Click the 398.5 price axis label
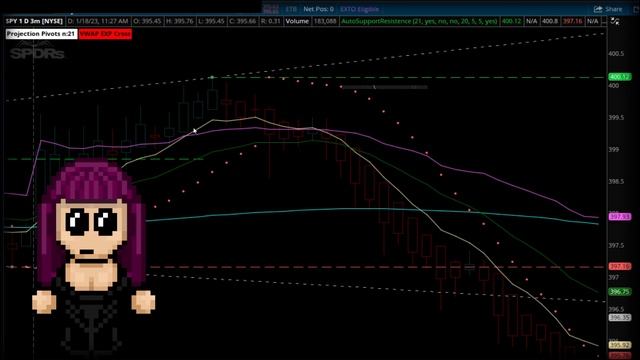This screenshot has height=360, width=640. (x=616, y=181)
